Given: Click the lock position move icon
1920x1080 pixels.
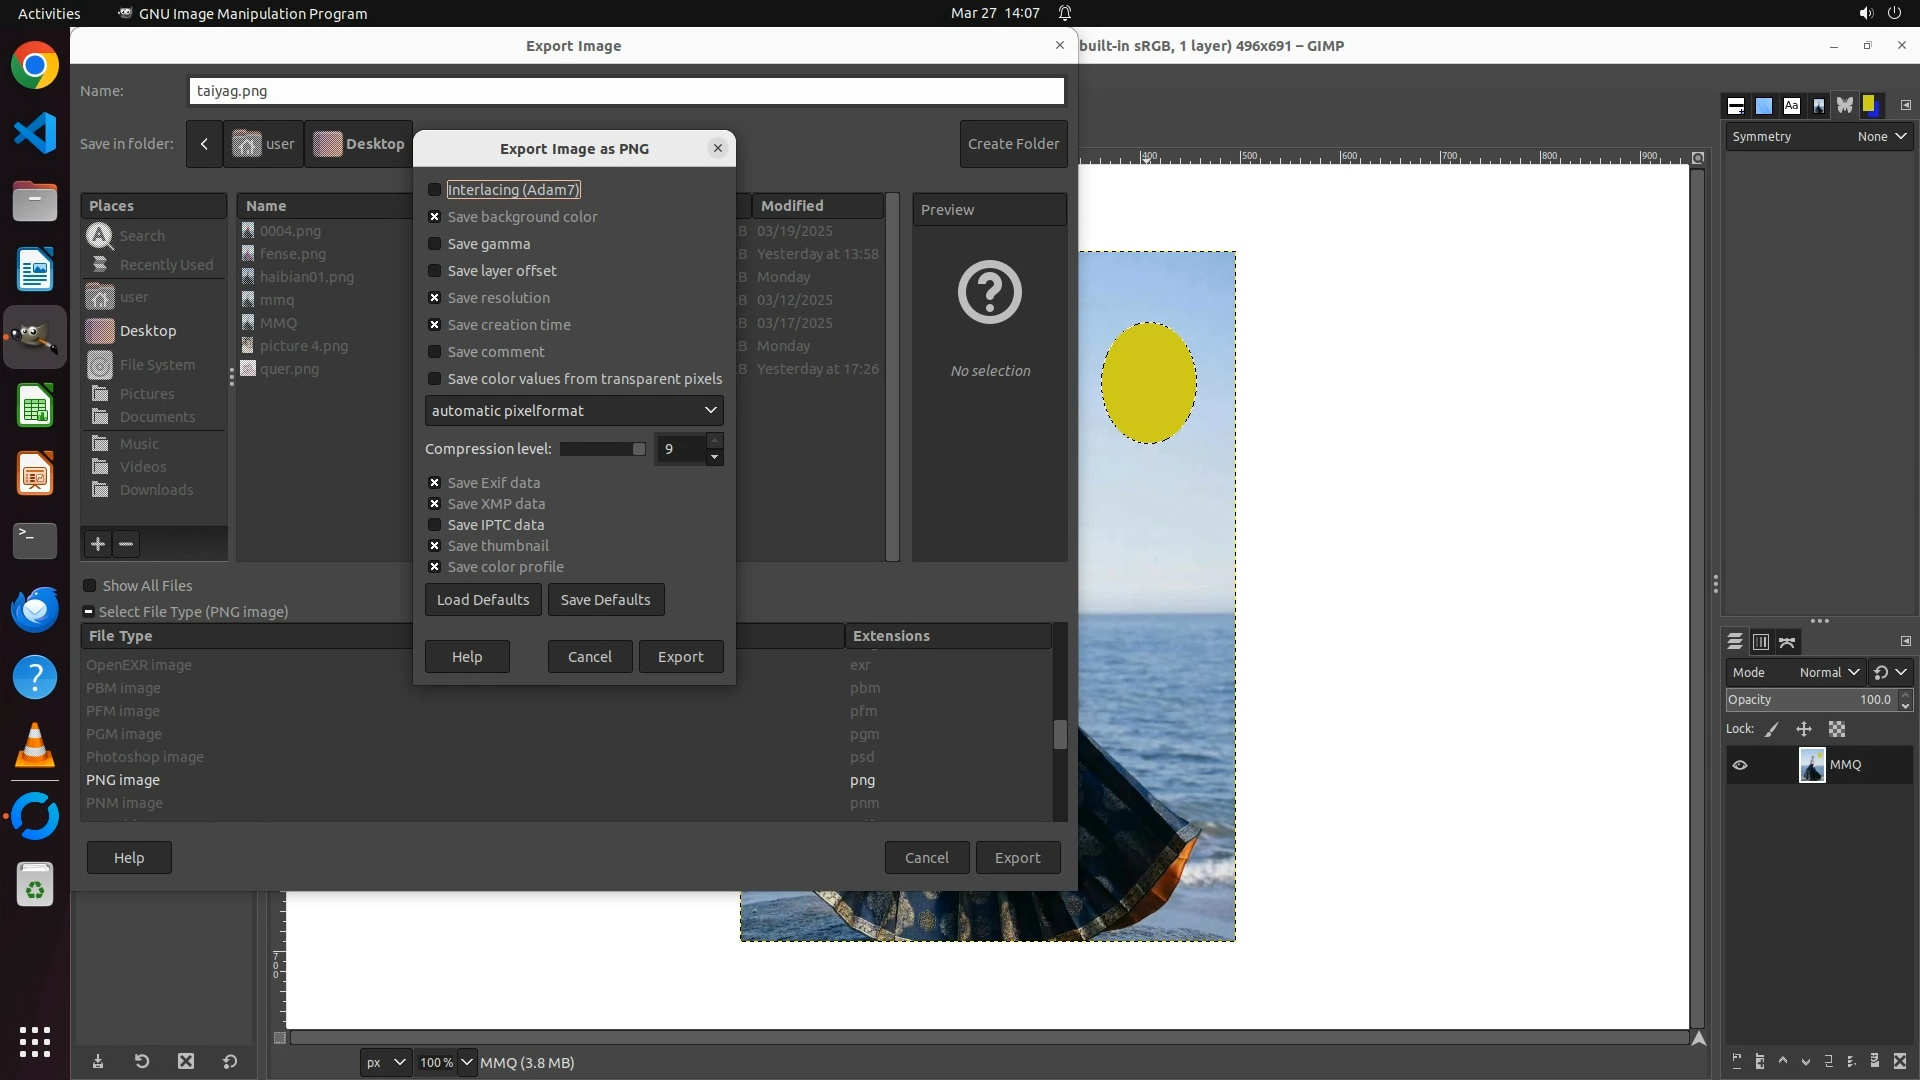Looking at the screenshot, I should (1804, 730).
